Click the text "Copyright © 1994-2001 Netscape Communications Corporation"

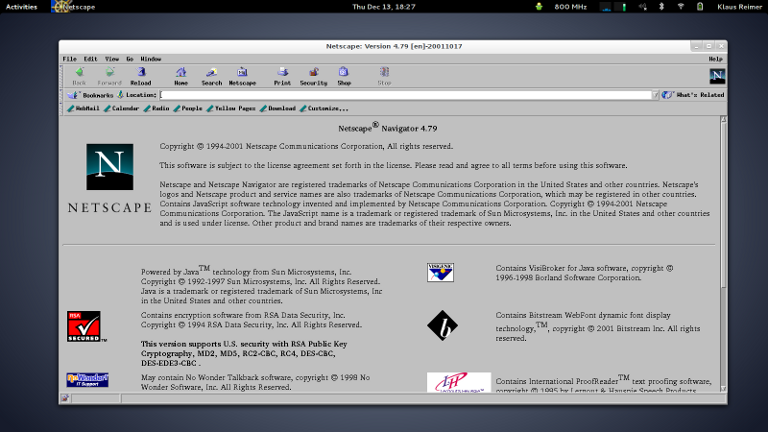click(271, 146)
